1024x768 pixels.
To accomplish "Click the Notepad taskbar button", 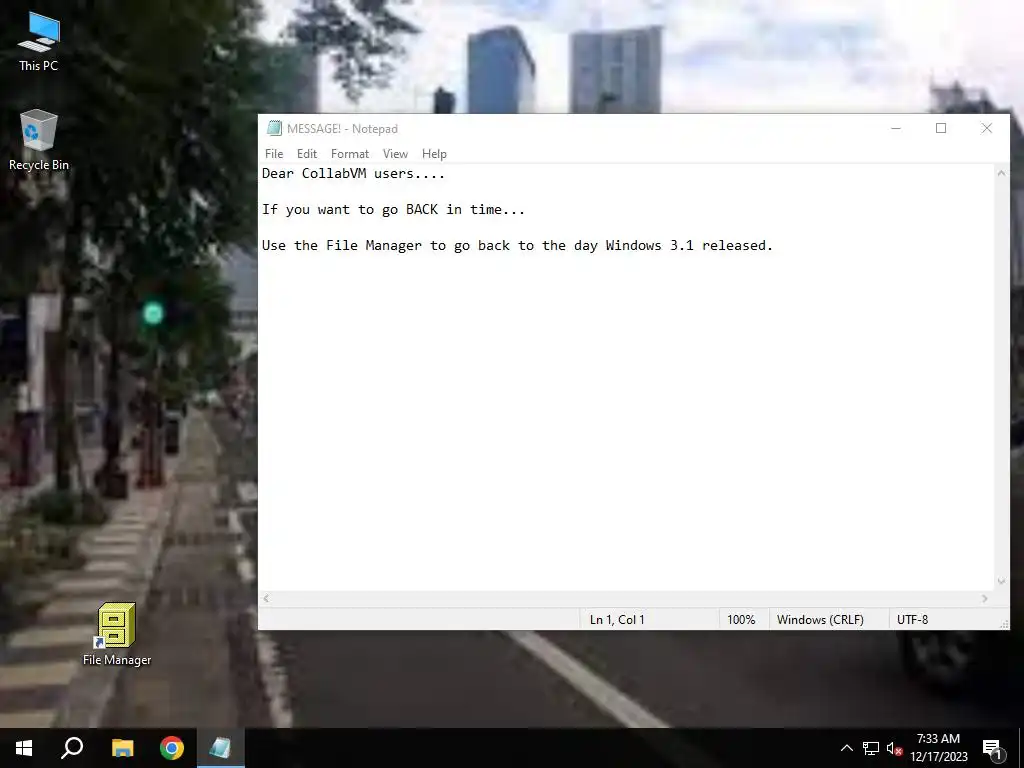I will click(x=221, y=748).
